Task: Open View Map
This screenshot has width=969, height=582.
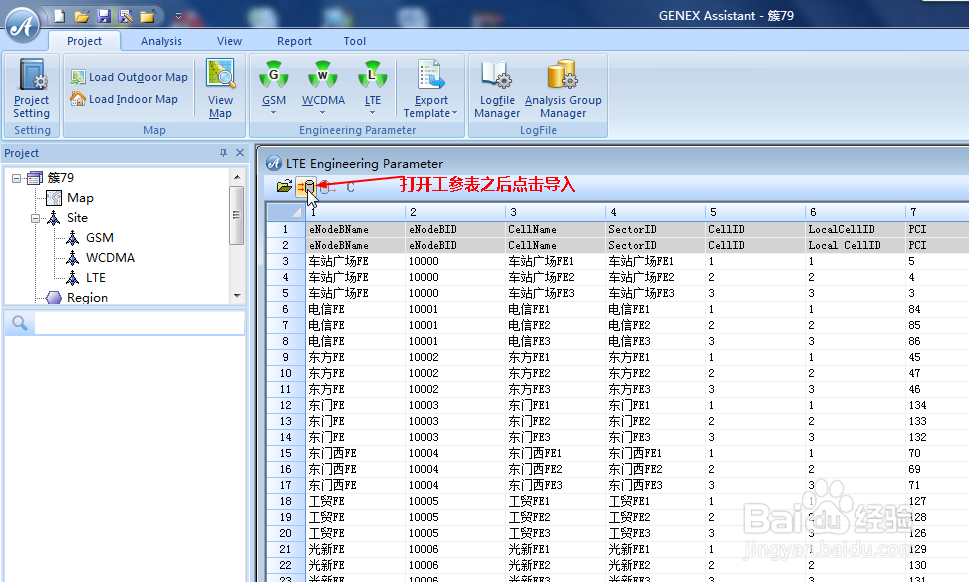Action: pyautogui.click(x=220, y=88)
